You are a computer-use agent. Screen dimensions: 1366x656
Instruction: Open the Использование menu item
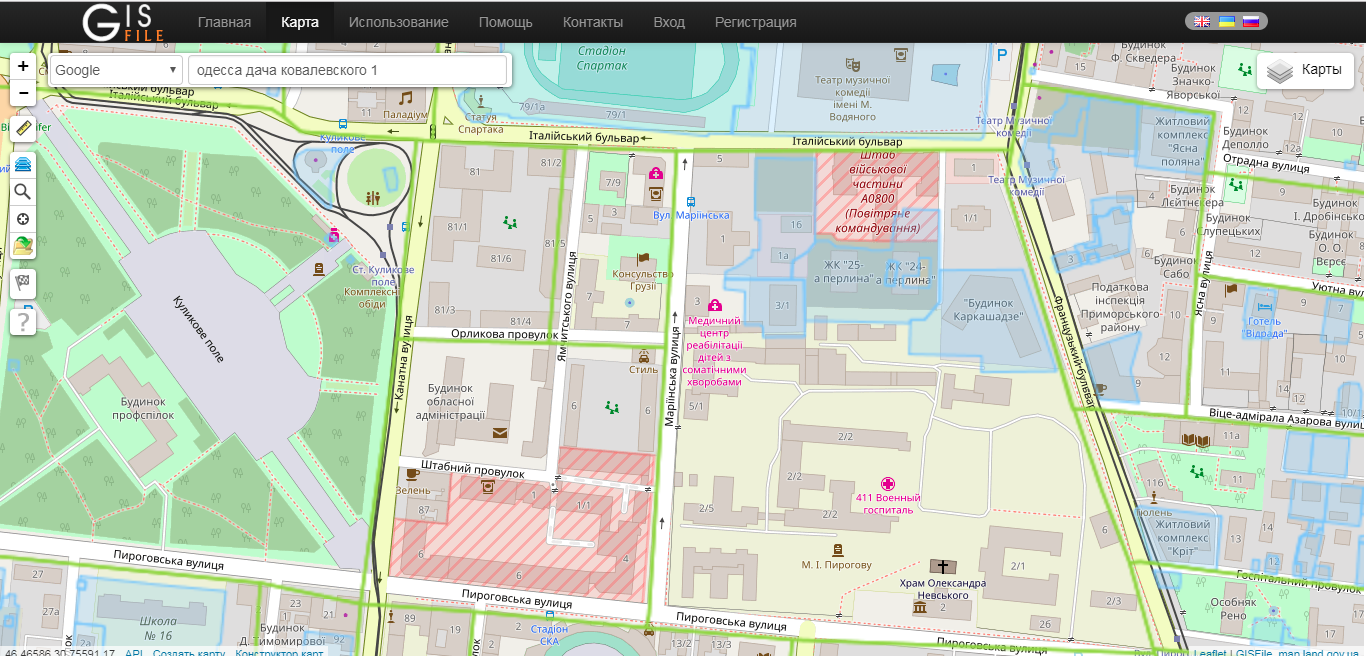398,22
